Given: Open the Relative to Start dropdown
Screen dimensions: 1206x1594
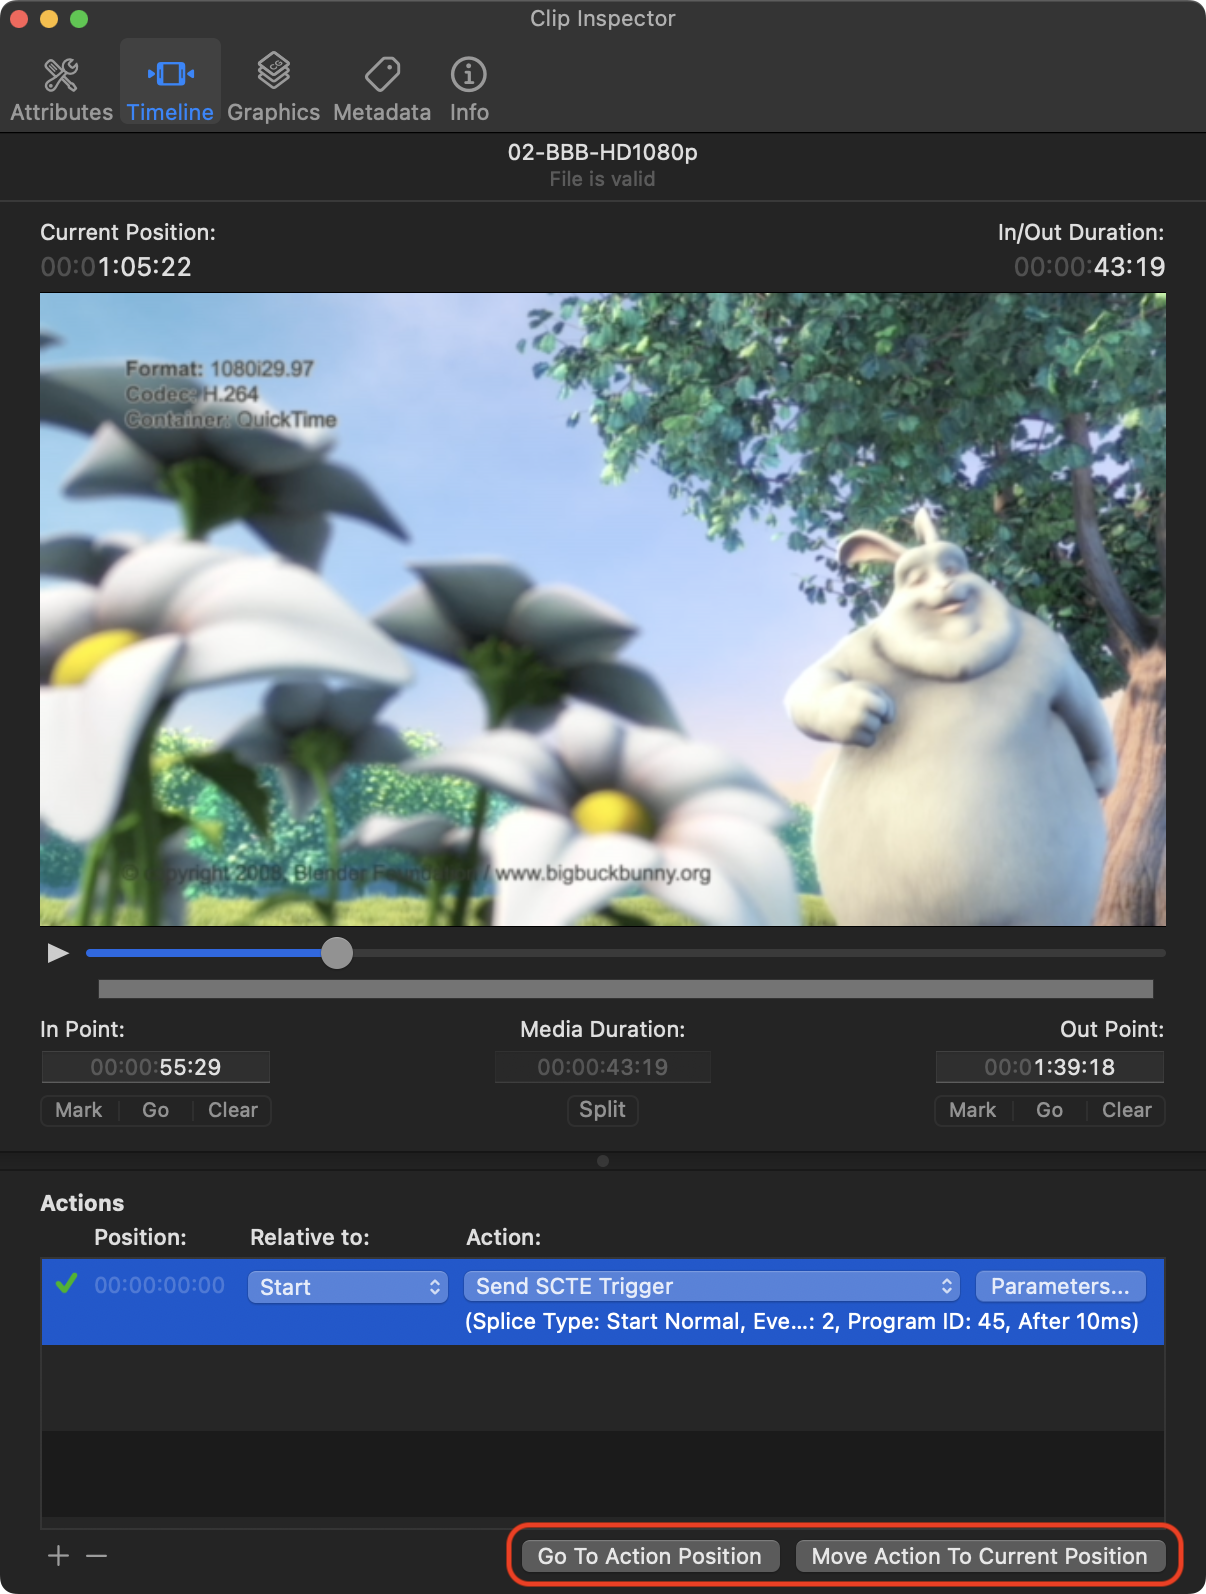Looking at the screenshot, I should 347,1286.
